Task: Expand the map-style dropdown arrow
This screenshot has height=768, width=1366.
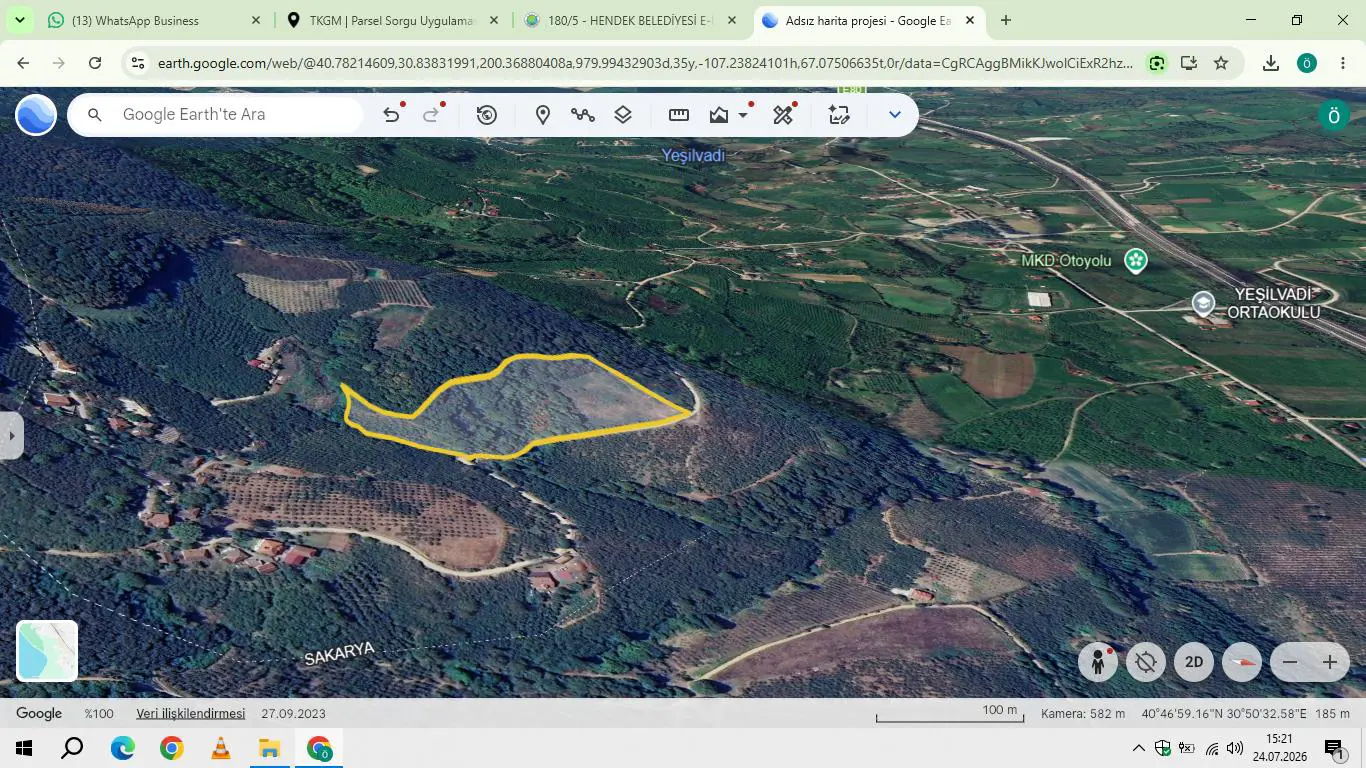Action: tap(743, 115)
